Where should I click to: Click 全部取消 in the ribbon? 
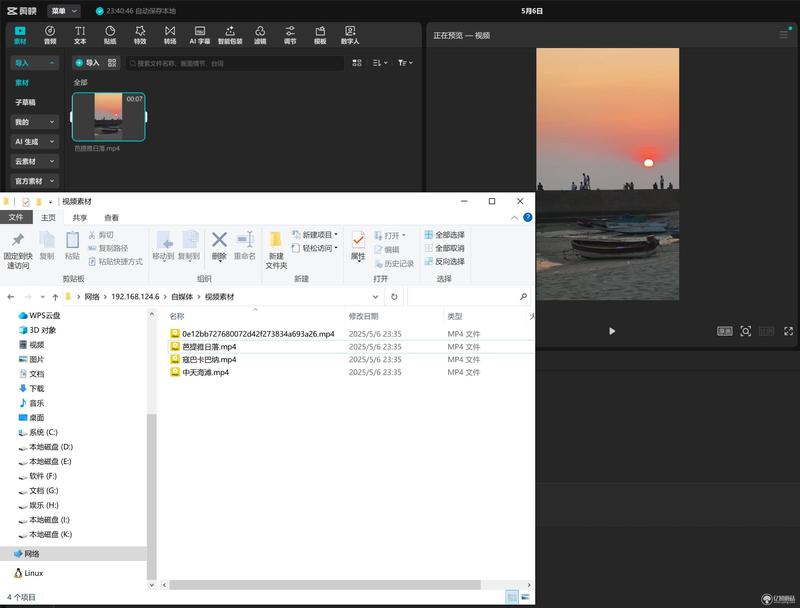click(x=444, y=248)
